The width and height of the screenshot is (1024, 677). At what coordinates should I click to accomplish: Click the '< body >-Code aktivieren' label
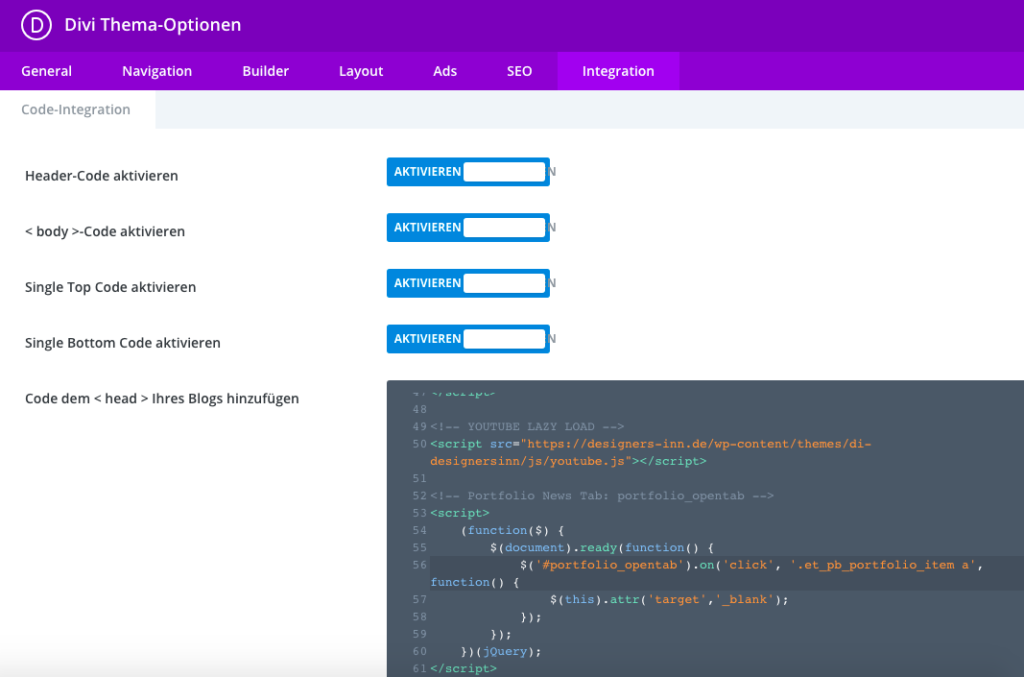point(104,231)
